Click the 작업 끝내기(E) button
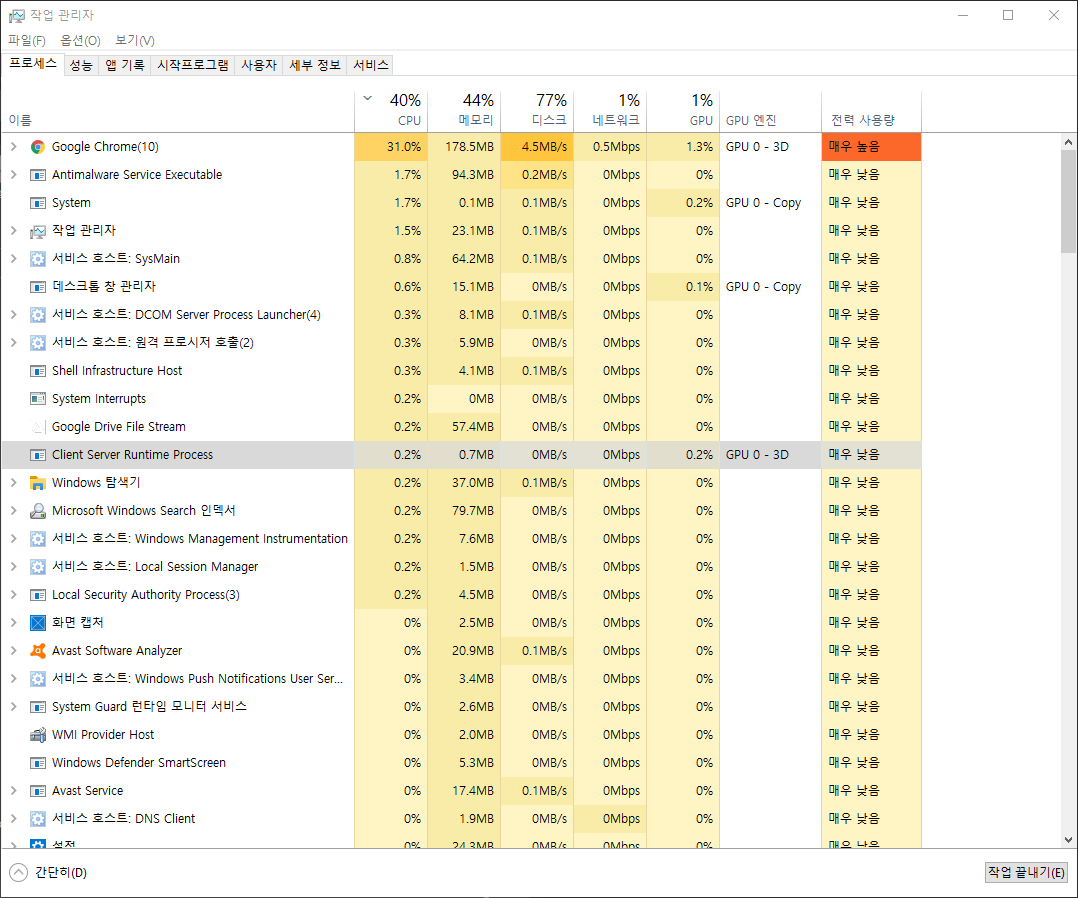The image size is (1078, 898). [x=1026, y=871]
